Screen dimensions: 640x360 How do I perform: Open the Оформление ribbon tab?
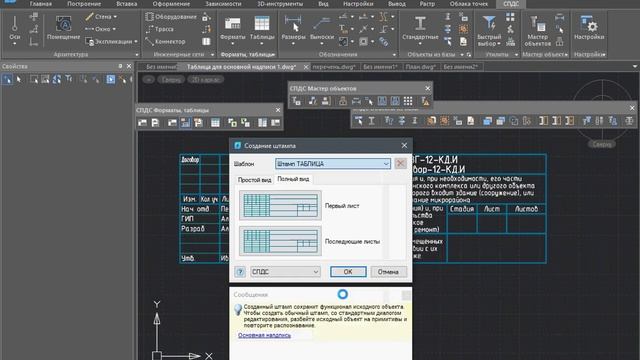pos(171,4)
